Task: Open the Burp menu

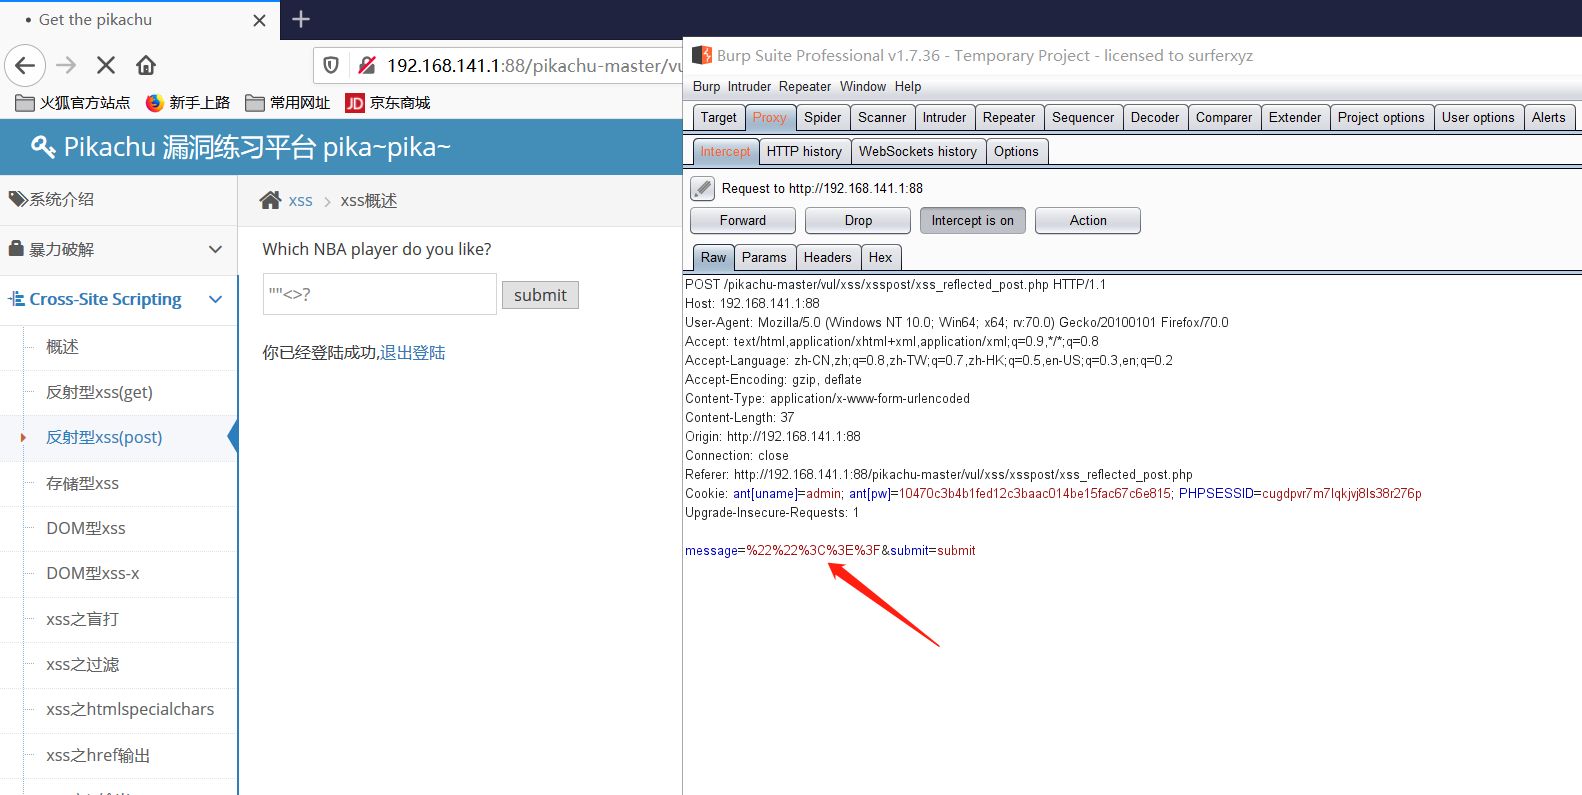Action: pos(706,87)
